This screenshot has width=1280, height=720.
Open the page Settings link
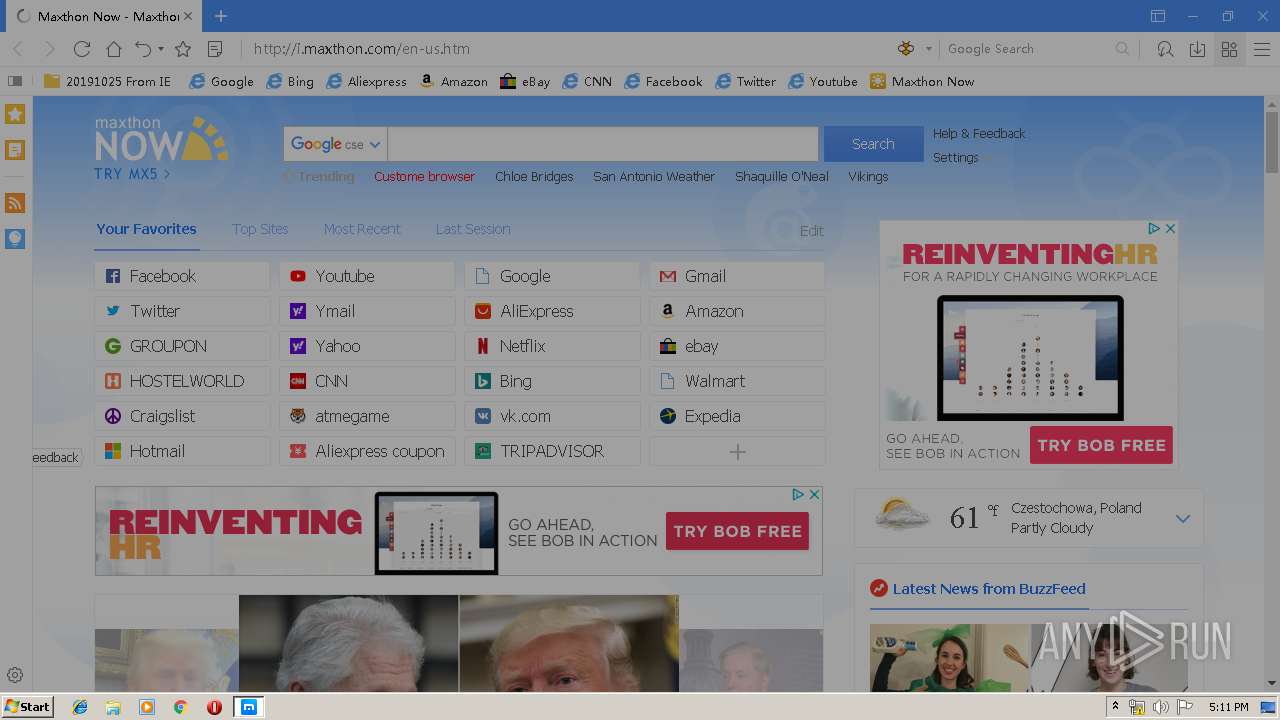(x=955, y=157)
